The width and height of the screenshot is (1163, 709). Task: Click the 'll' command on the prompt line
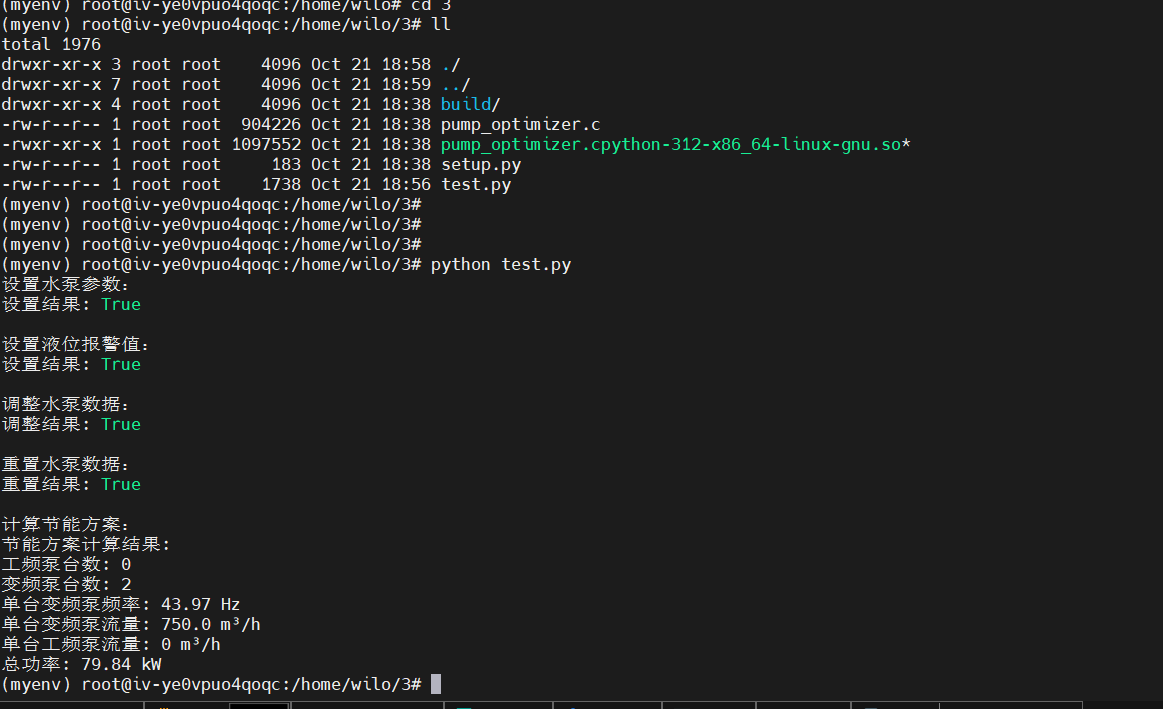[x=441, y=24]
